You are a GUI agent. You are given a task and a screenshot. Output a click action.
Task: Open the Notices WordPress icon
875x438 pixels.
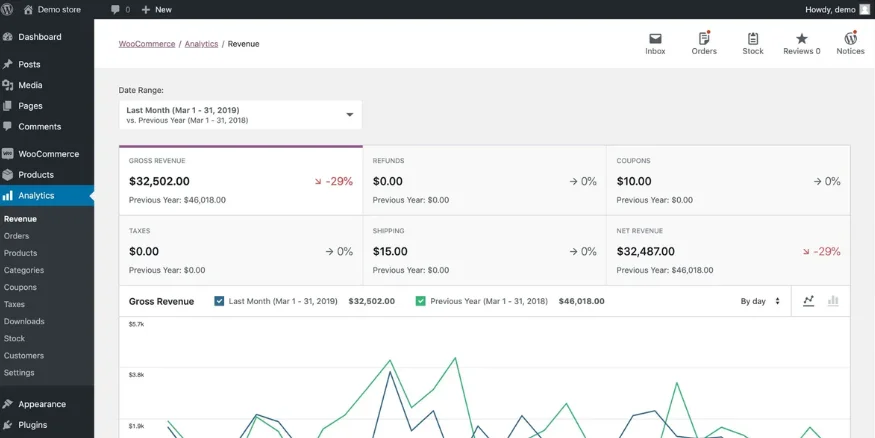[x=850, y=38]
